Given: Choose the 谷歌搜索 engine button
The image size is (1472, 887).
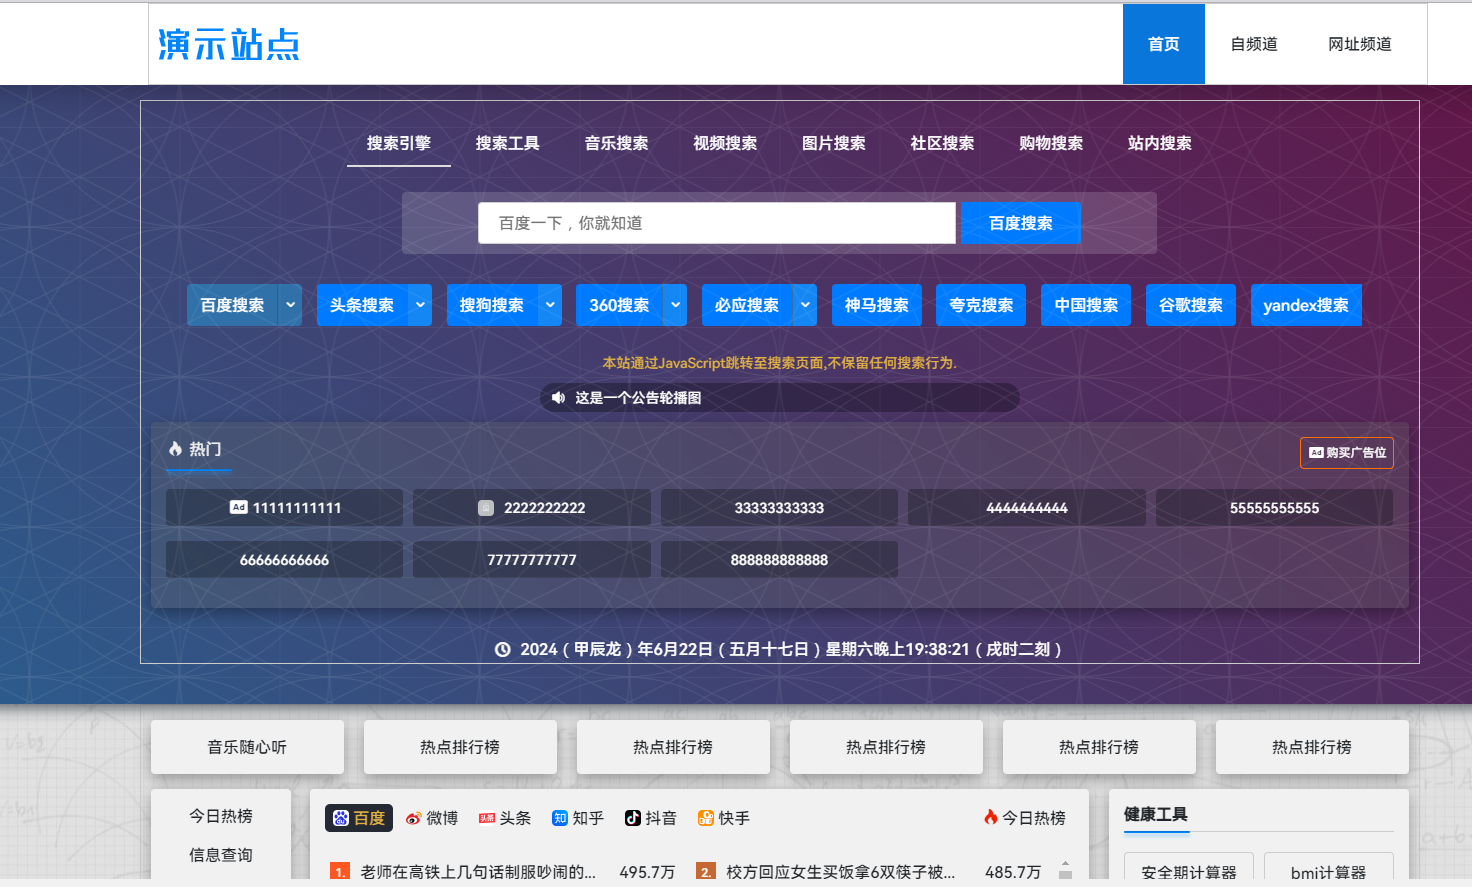Looking at the screenshot, I should point(1191,305).
